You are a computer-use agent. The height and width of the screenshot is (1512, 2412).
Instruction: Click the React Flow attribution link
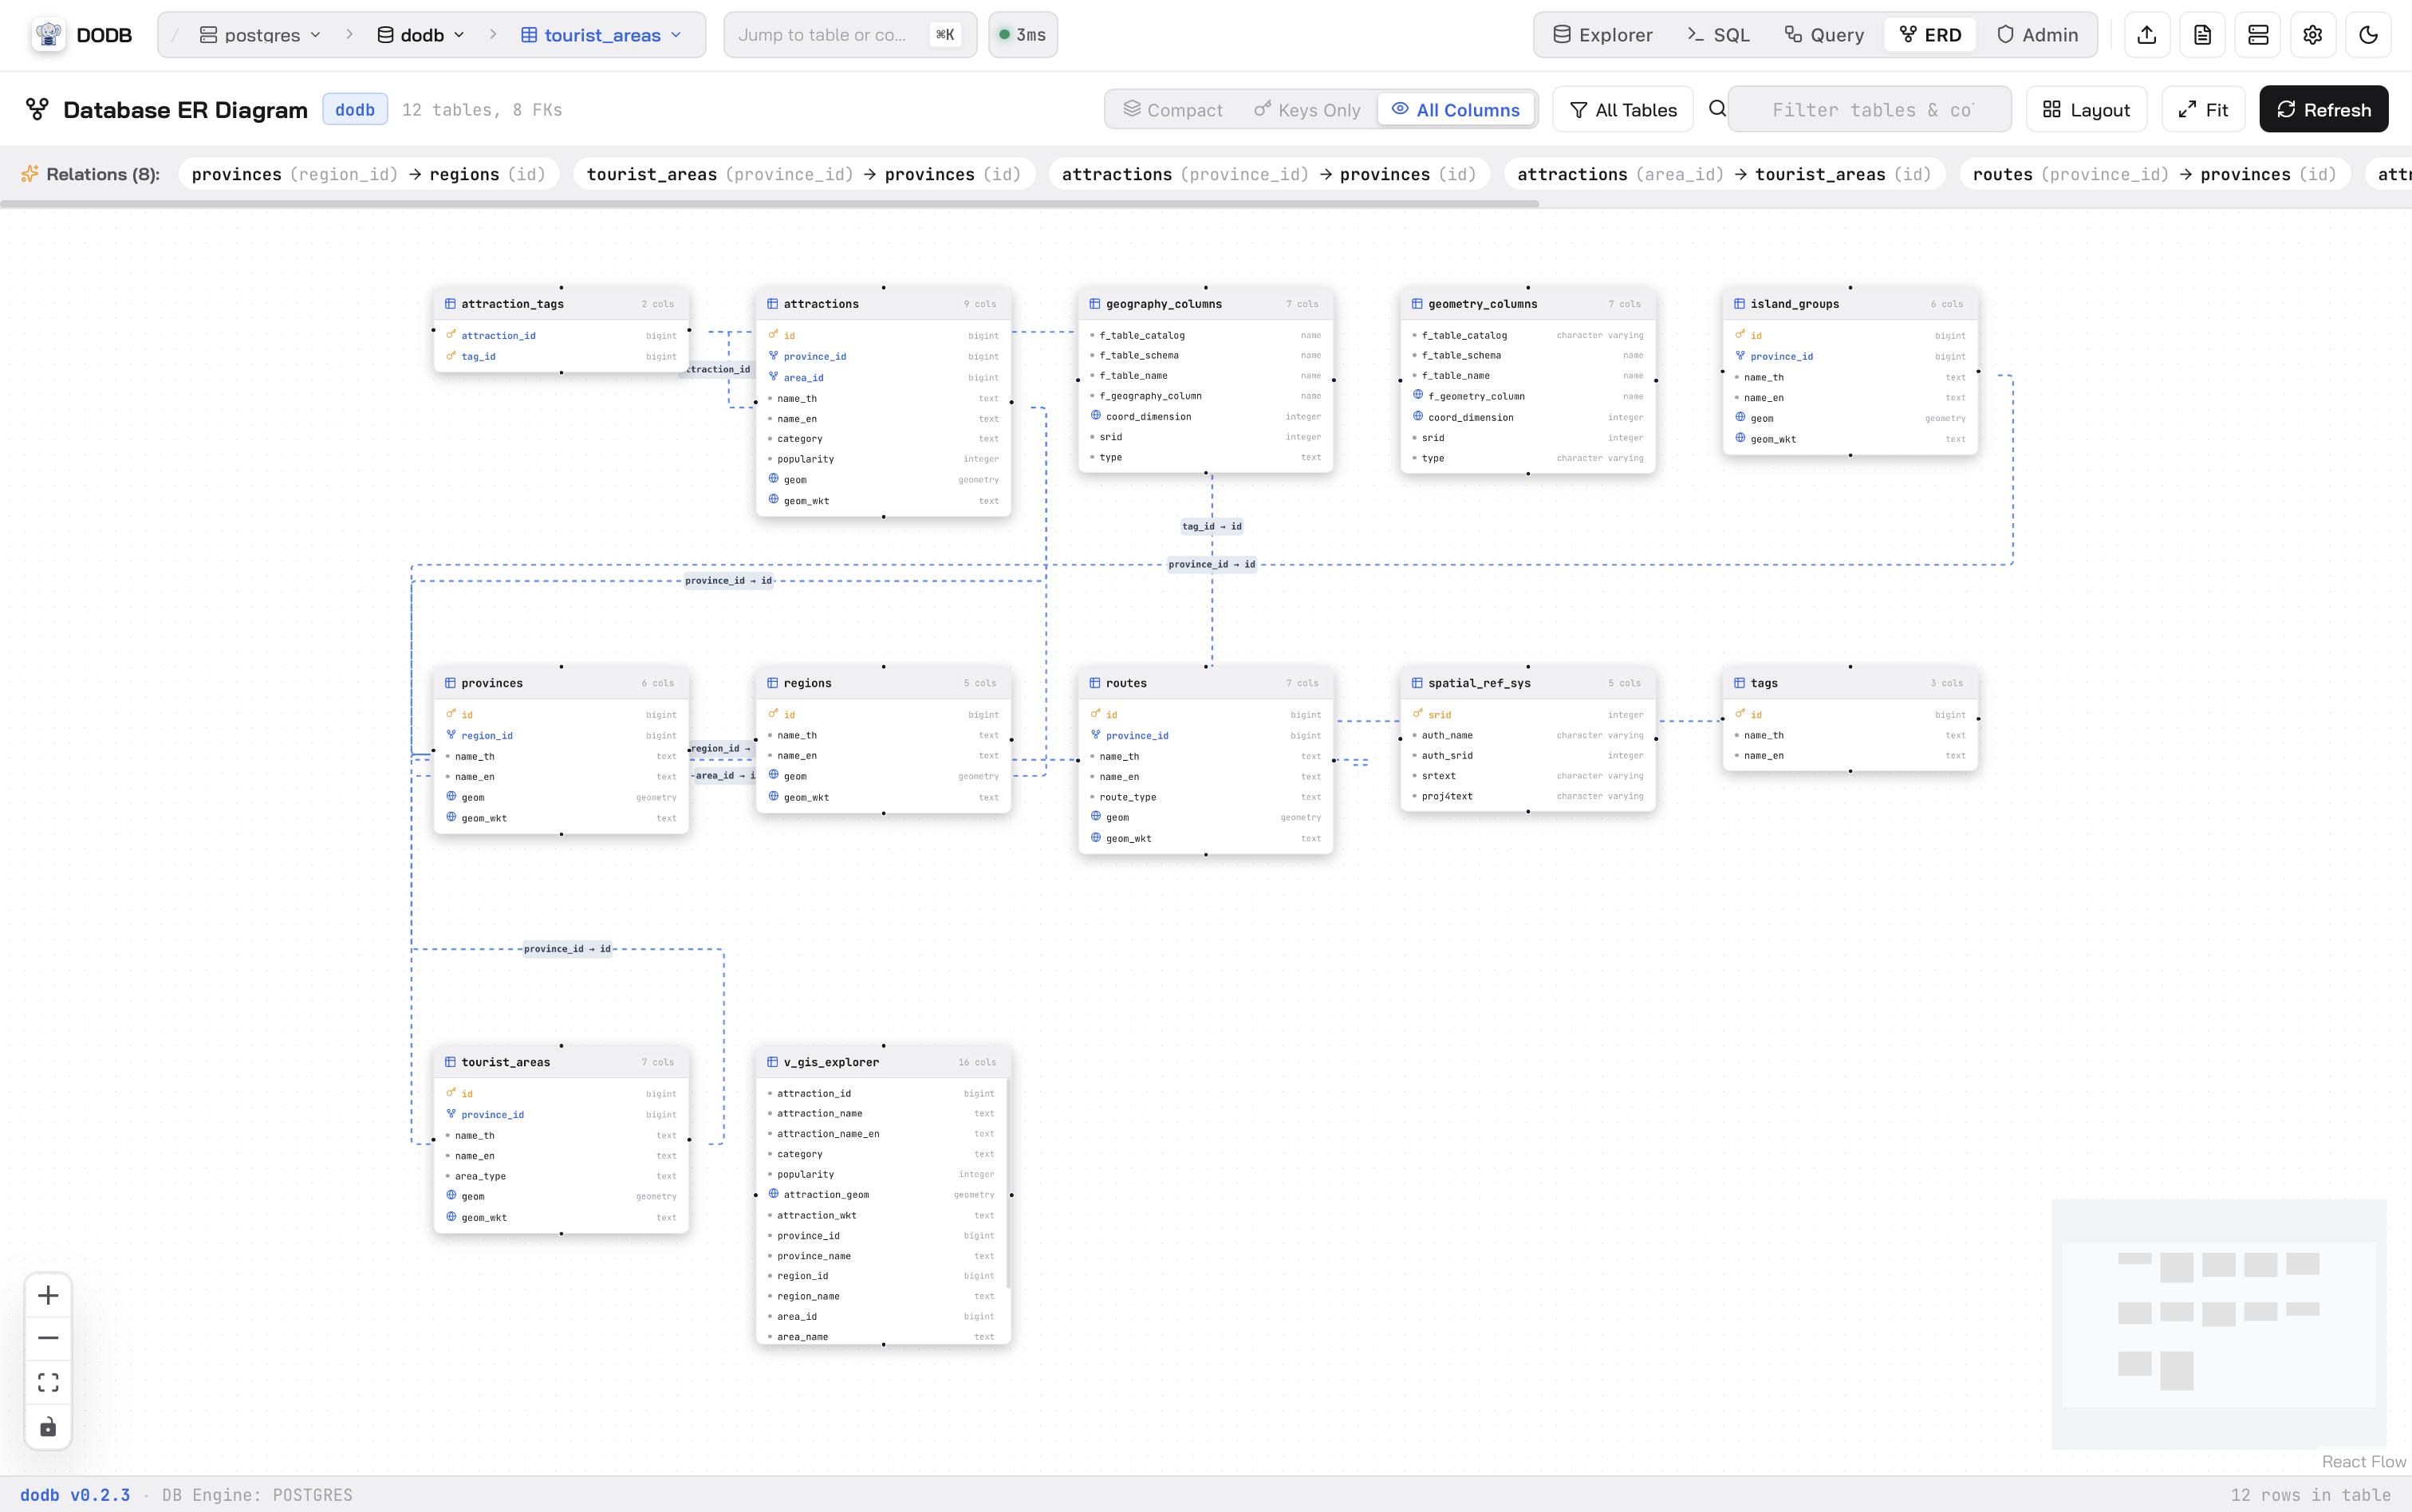pyautogui.click(x=2363, y=1462)
